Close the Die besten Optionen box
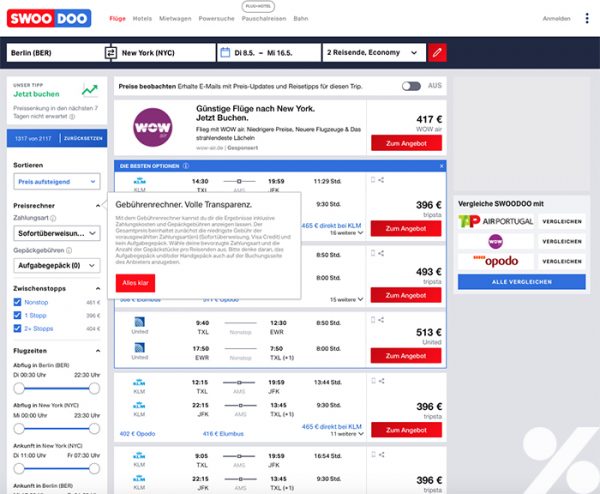Screen dimensions: 600x494 (442, 166)
